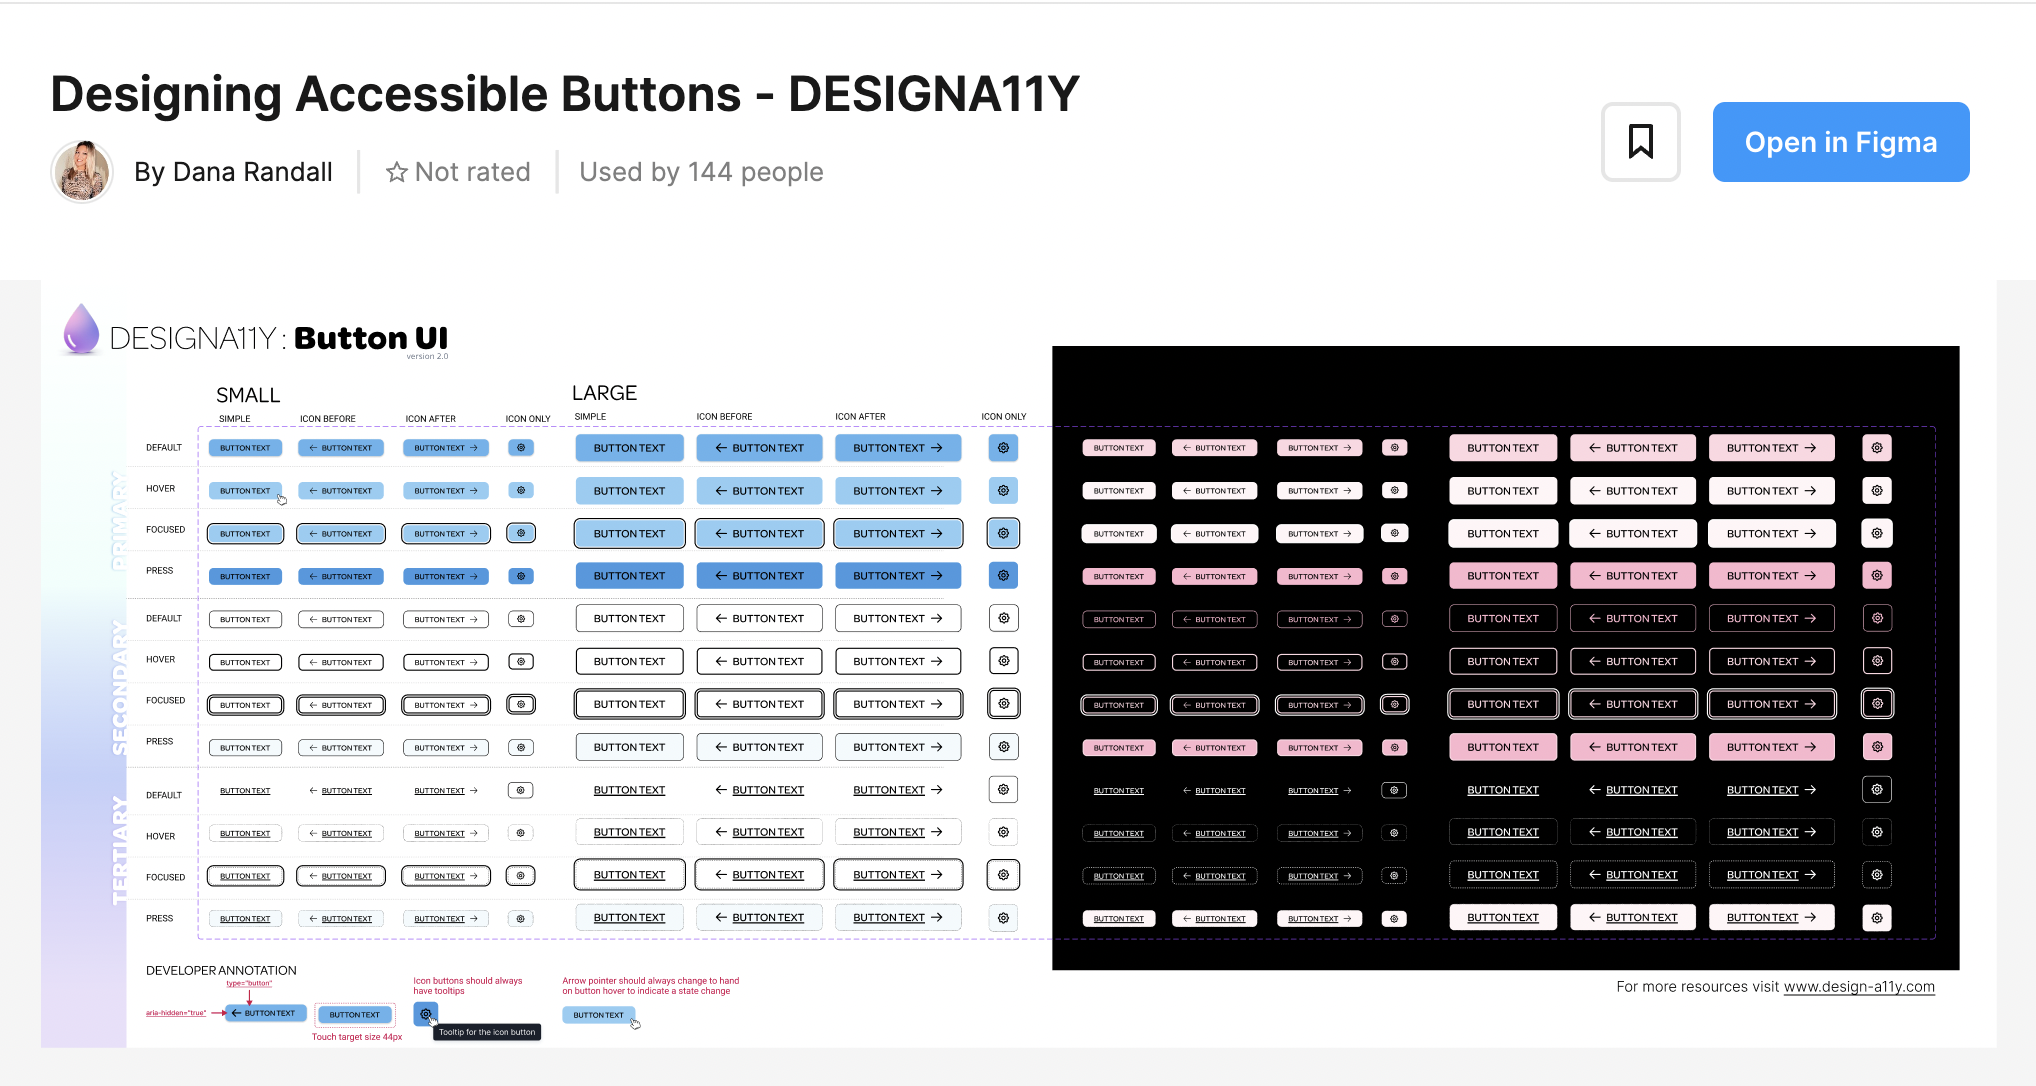Click the ICON BEFORE column header under LARGE
Image resolution: width=2036 pixels, height=1086 pixels.
coord(724,417)
